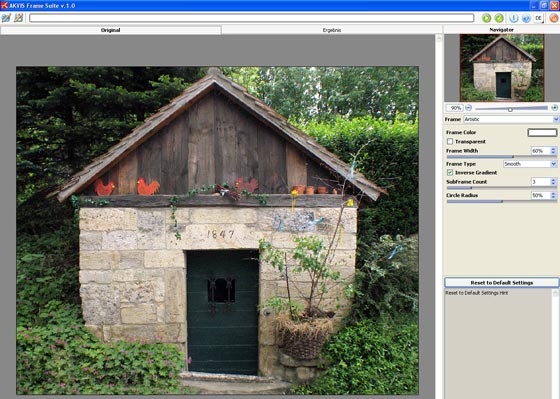Click the image canvas vertical scrollbar
The image size is (560, 399).
[x=439, y=216]
